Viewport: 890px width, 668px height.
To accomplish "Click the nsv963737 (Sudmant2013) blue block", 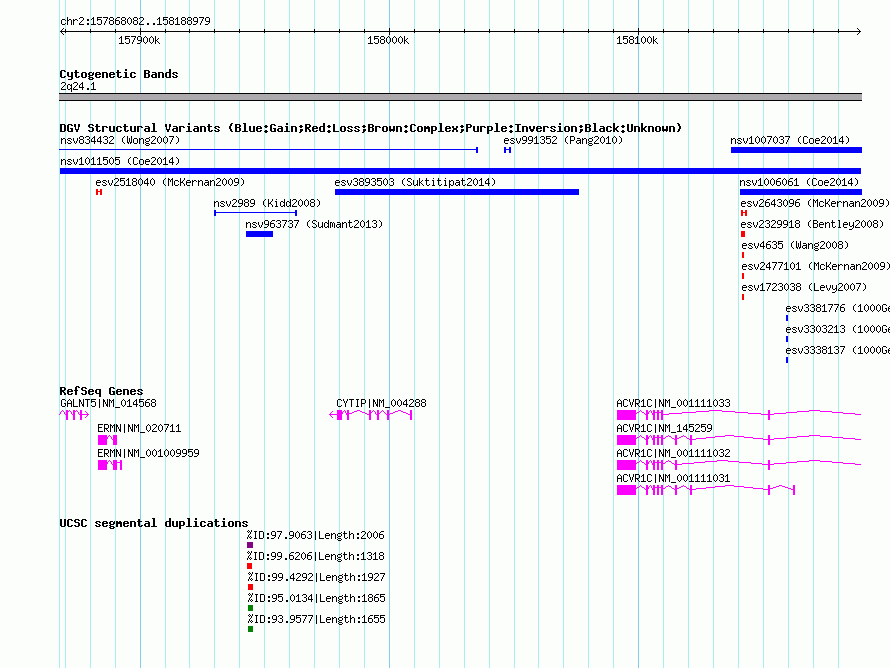I will (259, 234).
